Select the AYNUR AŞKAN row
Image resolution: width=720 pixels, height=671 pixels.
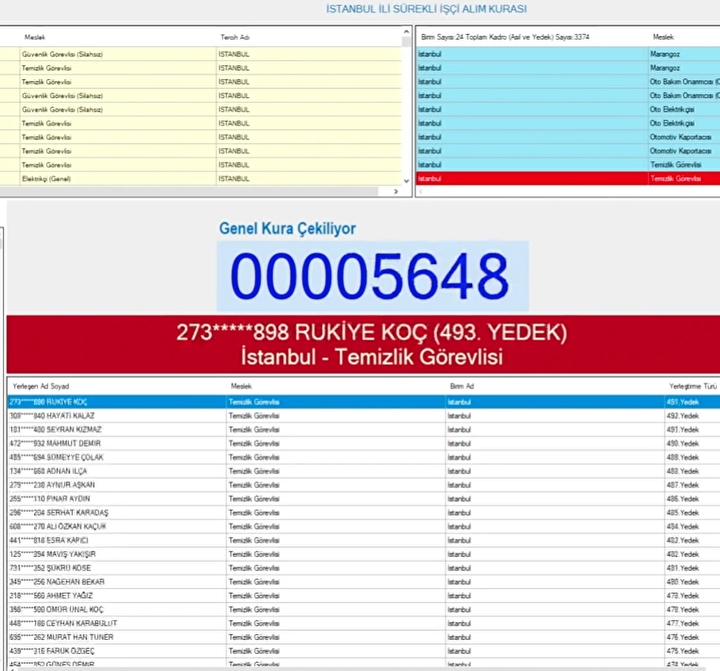coord(364,485)
